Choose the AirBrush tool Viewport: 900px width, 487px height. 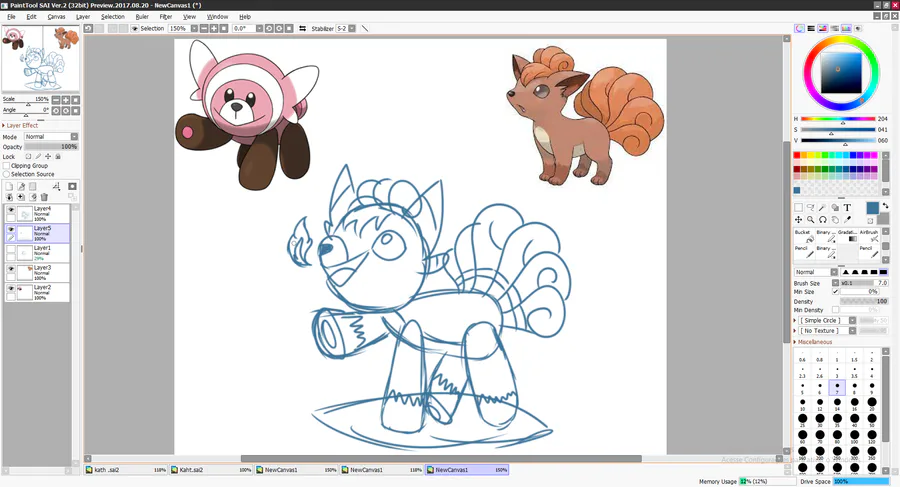click(869, 236)
